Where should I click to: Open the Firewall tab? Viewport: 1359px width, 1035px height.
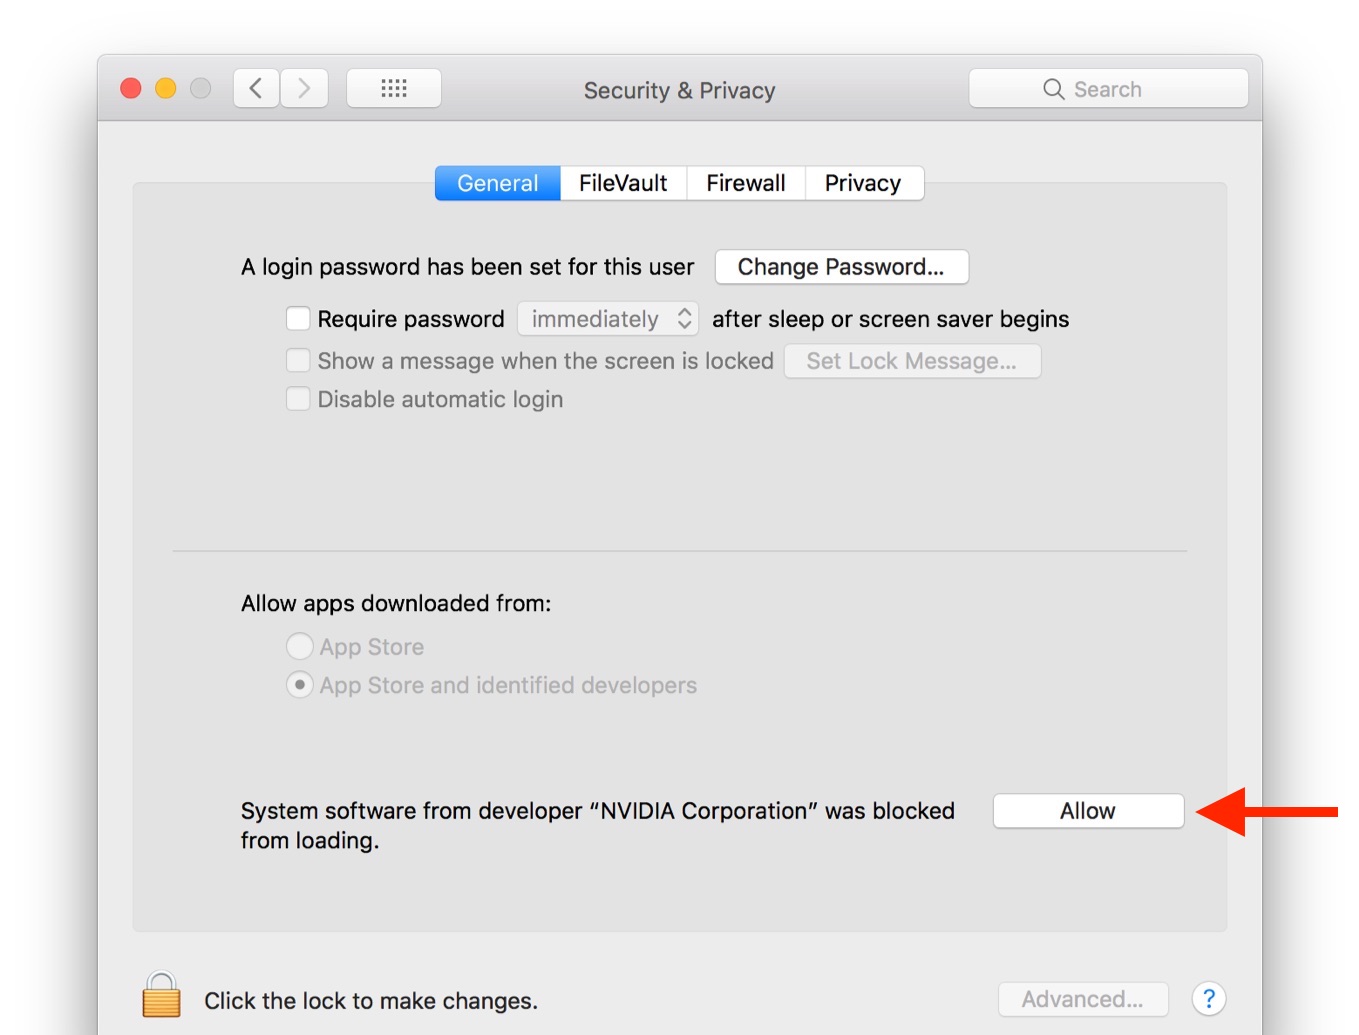[746, 183]
